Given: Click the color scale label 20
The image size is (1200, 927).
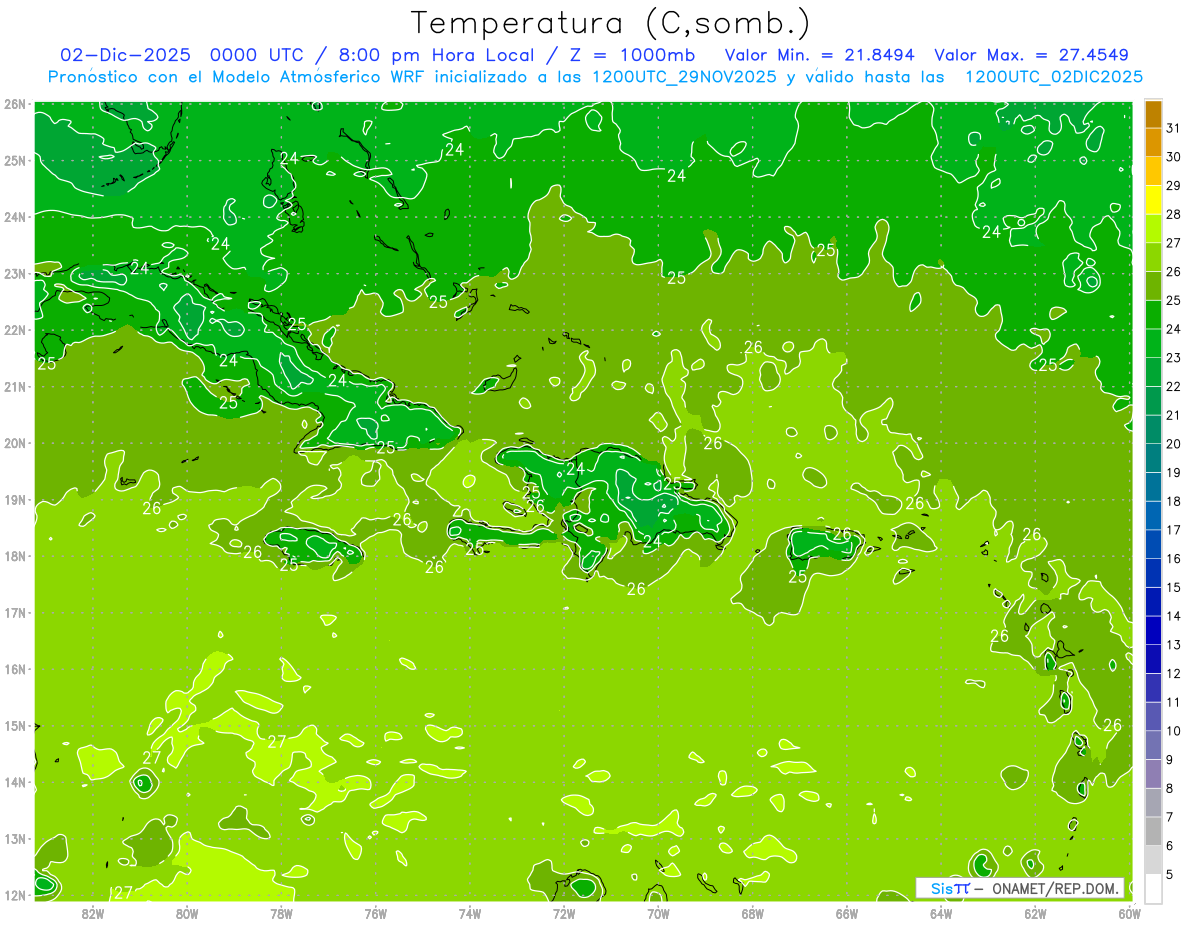Looking at the screenshot, I should pyautogui.click(x=1173, y=443).
